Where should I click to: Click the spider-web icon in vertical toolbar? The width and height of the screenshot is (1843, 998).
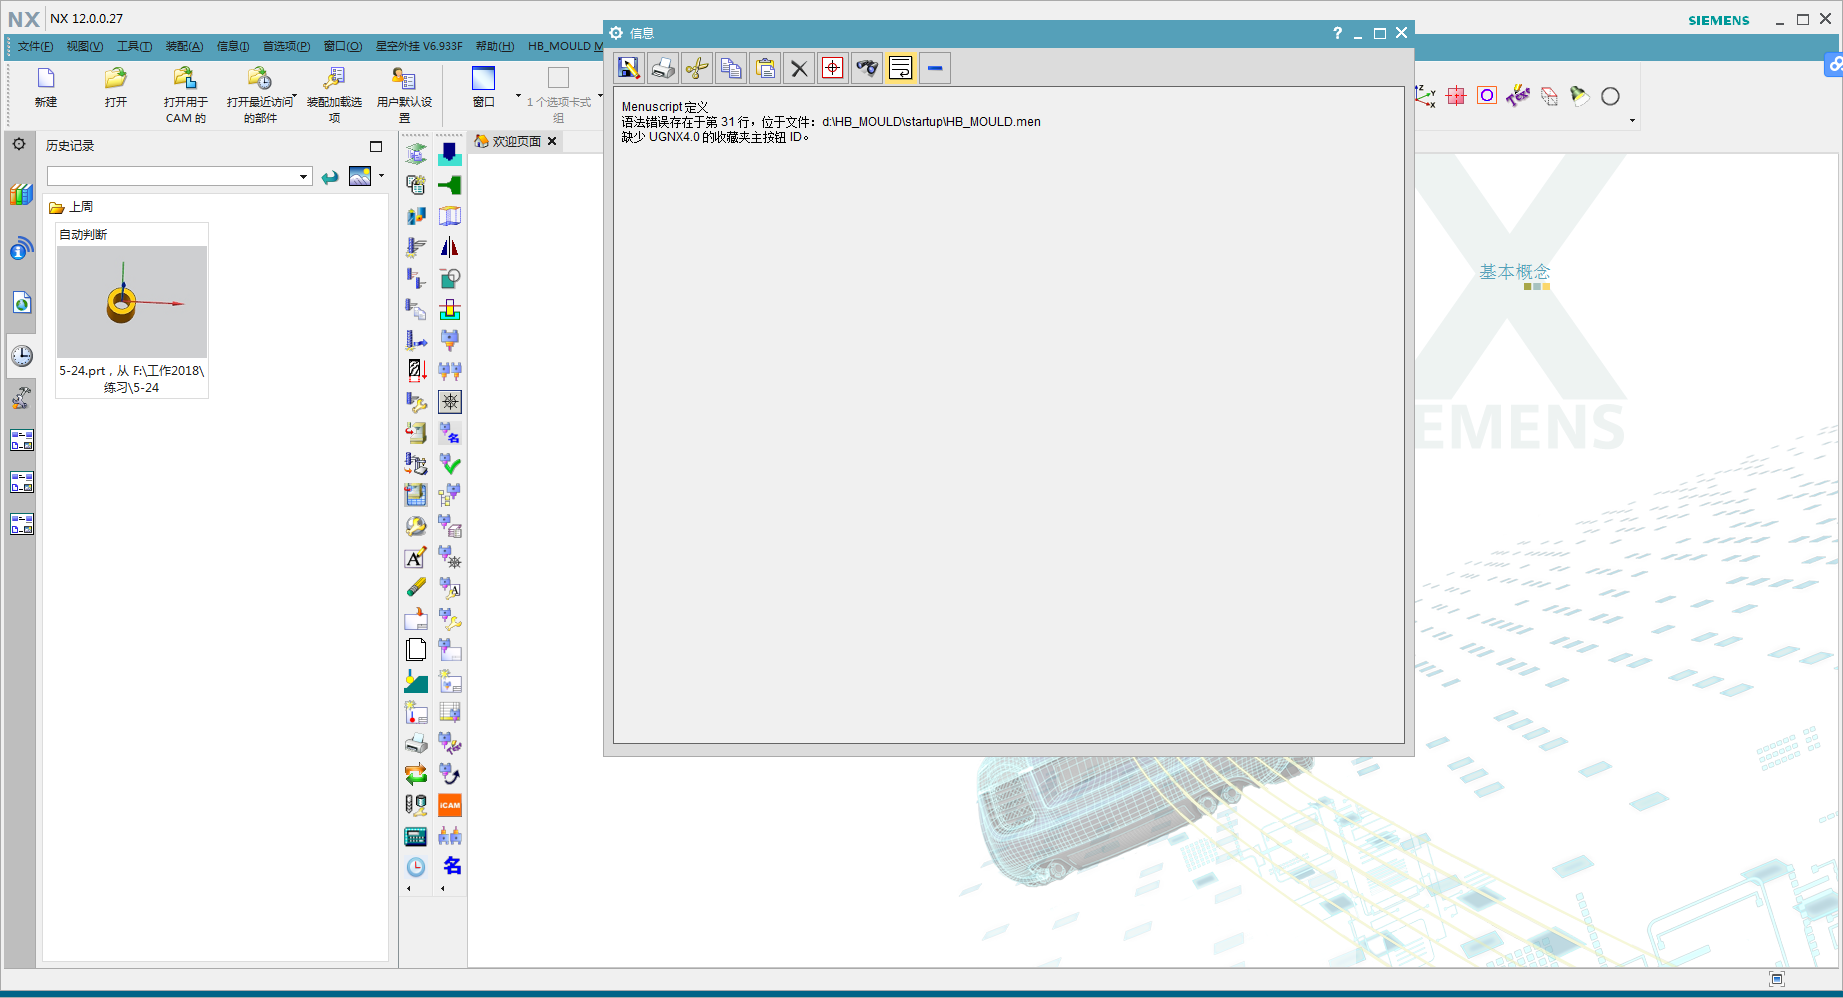pos(450,402)
